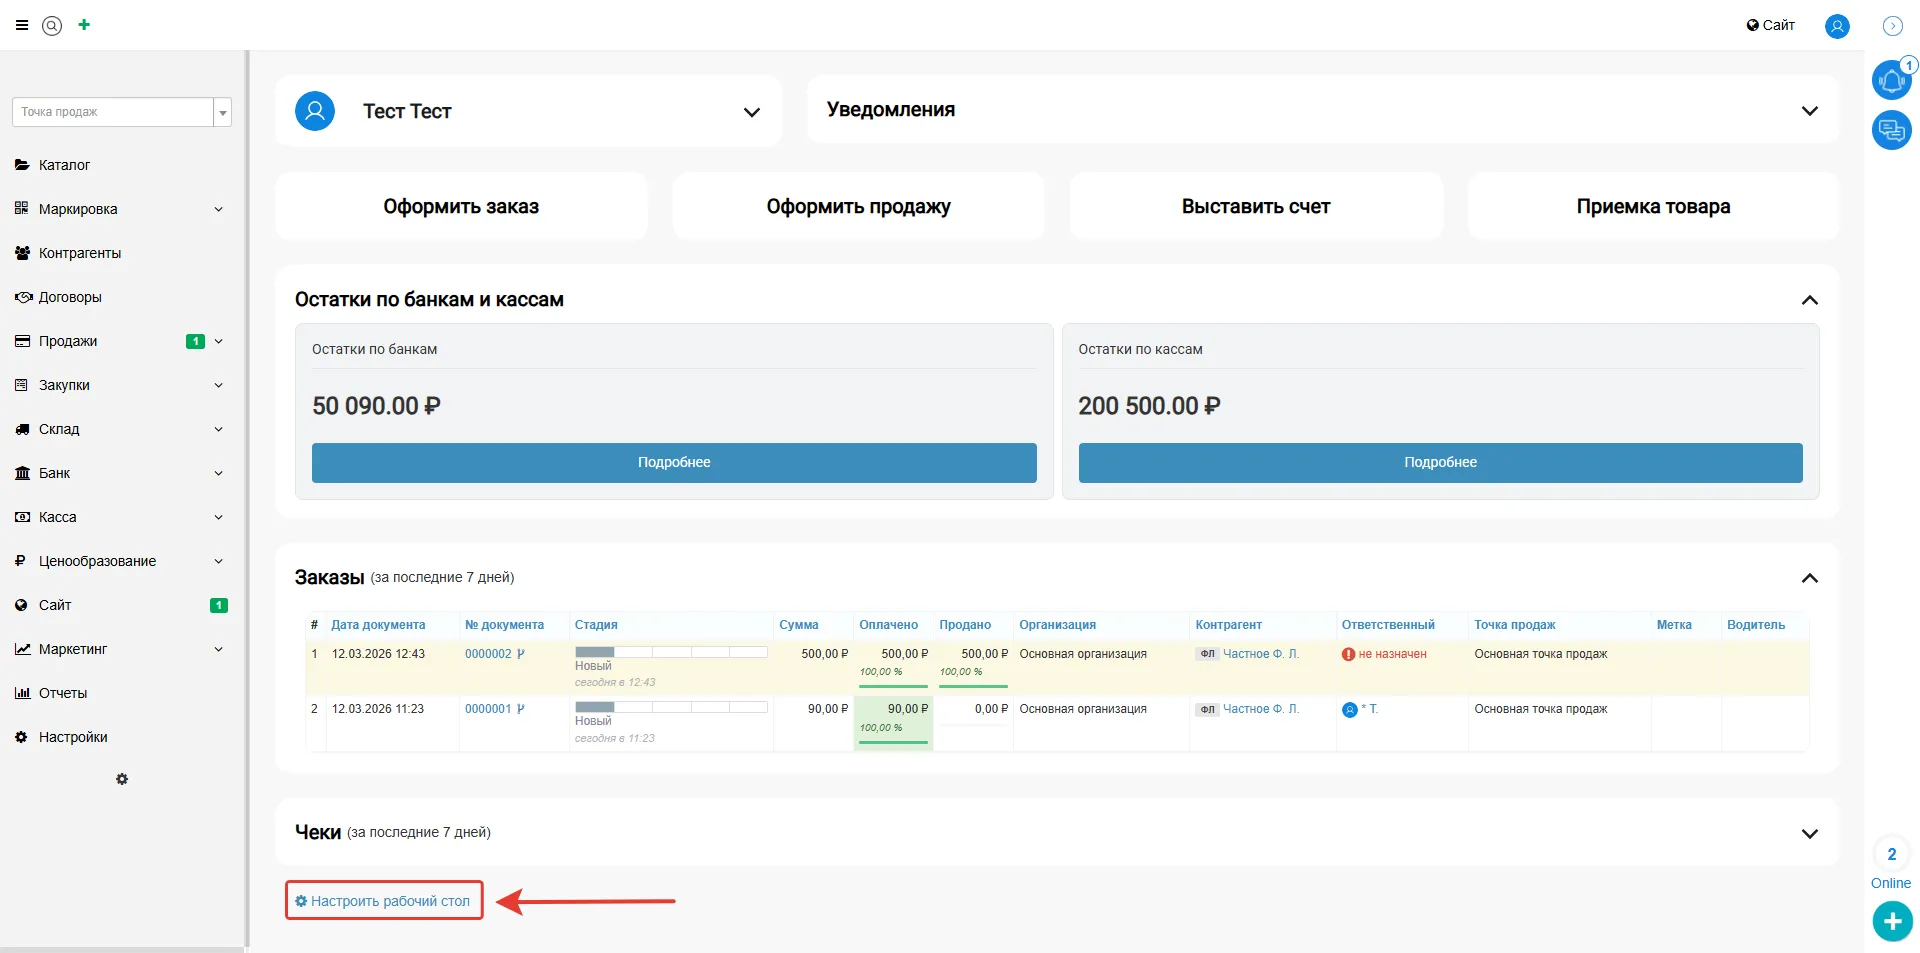The height and width of the screenshot is (953, 1920).
Task: Collapse the Остатки по банкам и кассам section
Action: click(1809, 300)
